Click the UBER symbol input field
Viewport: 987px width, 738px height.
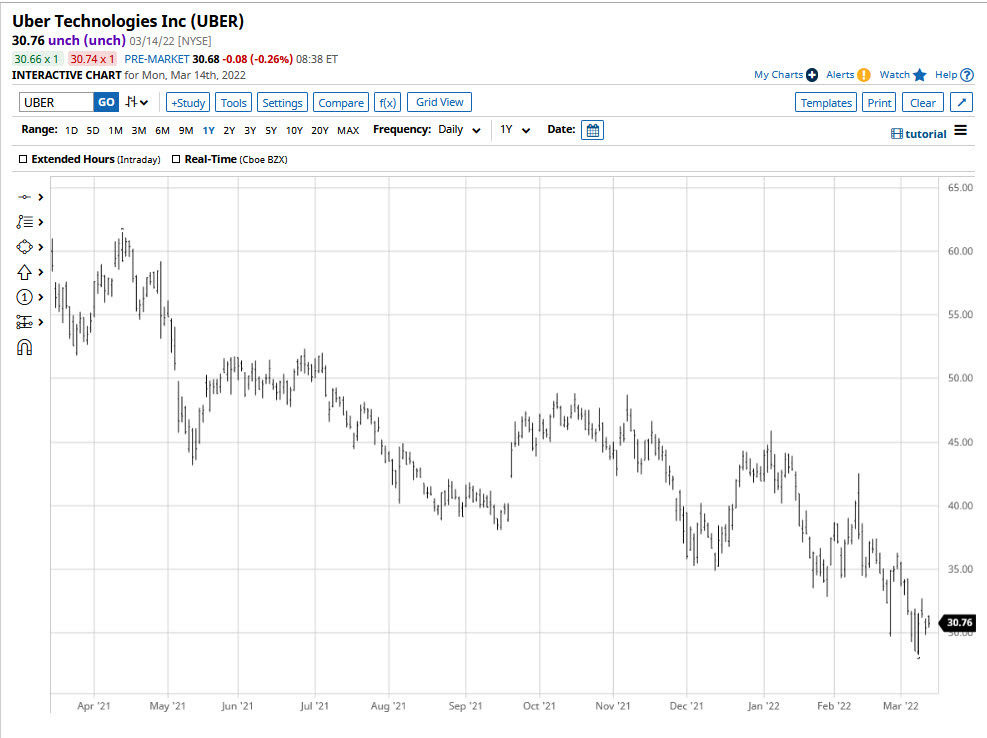(x=56, y=102)
